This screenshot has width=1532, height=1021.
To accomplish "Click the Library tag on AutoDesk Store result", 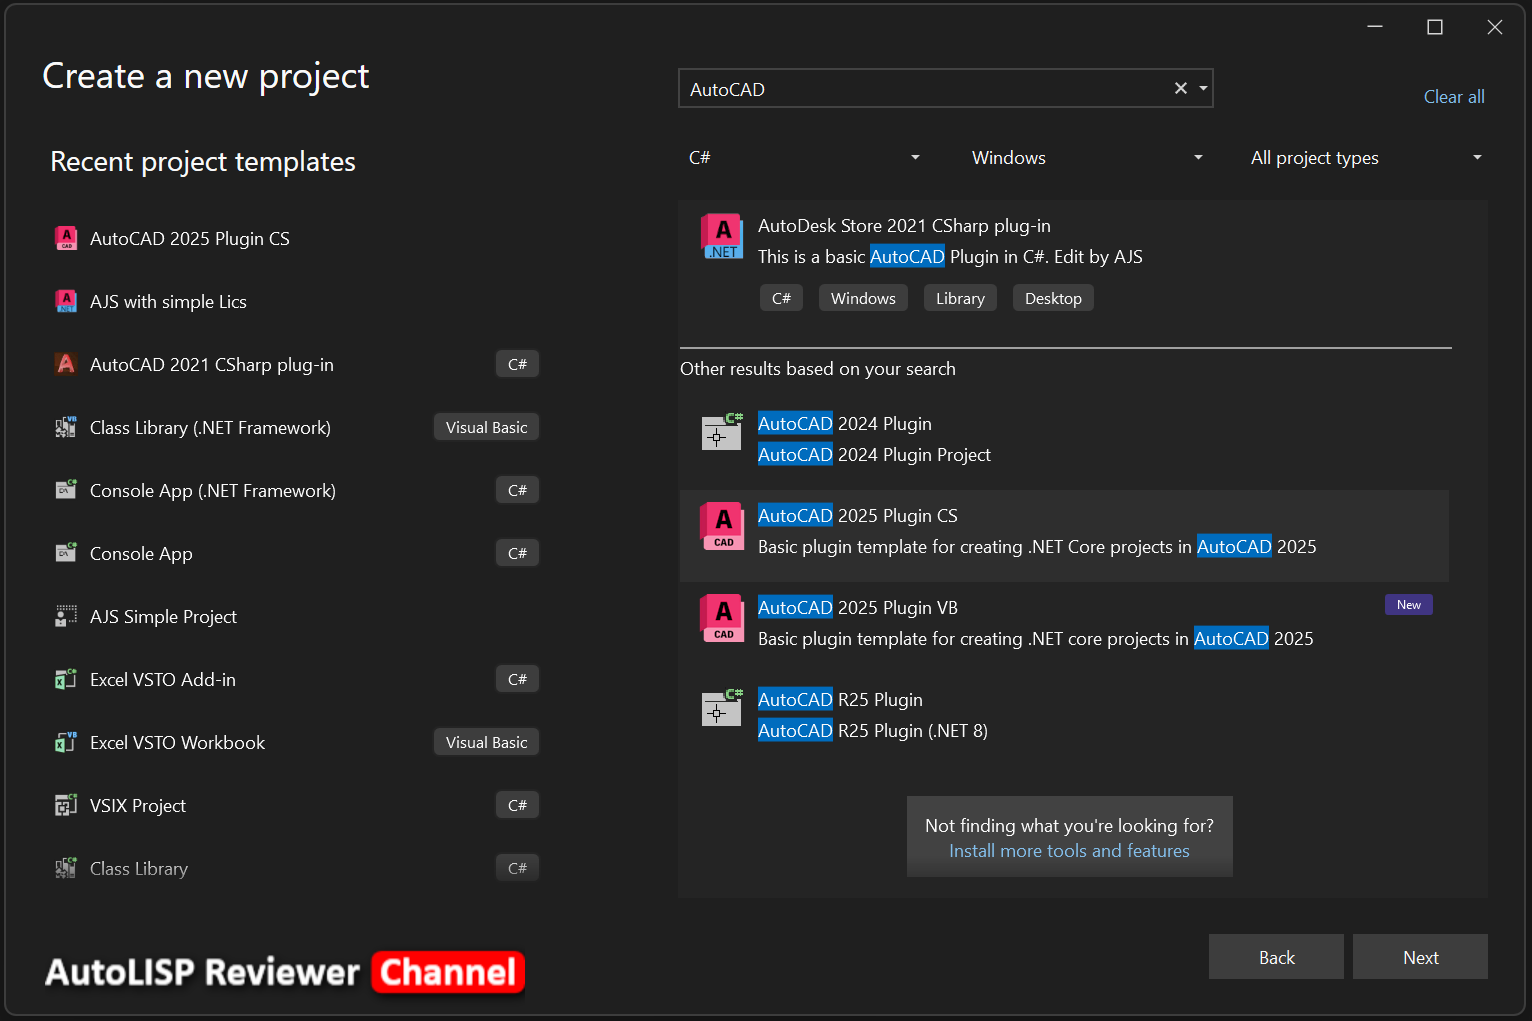I will coord(960,298).
